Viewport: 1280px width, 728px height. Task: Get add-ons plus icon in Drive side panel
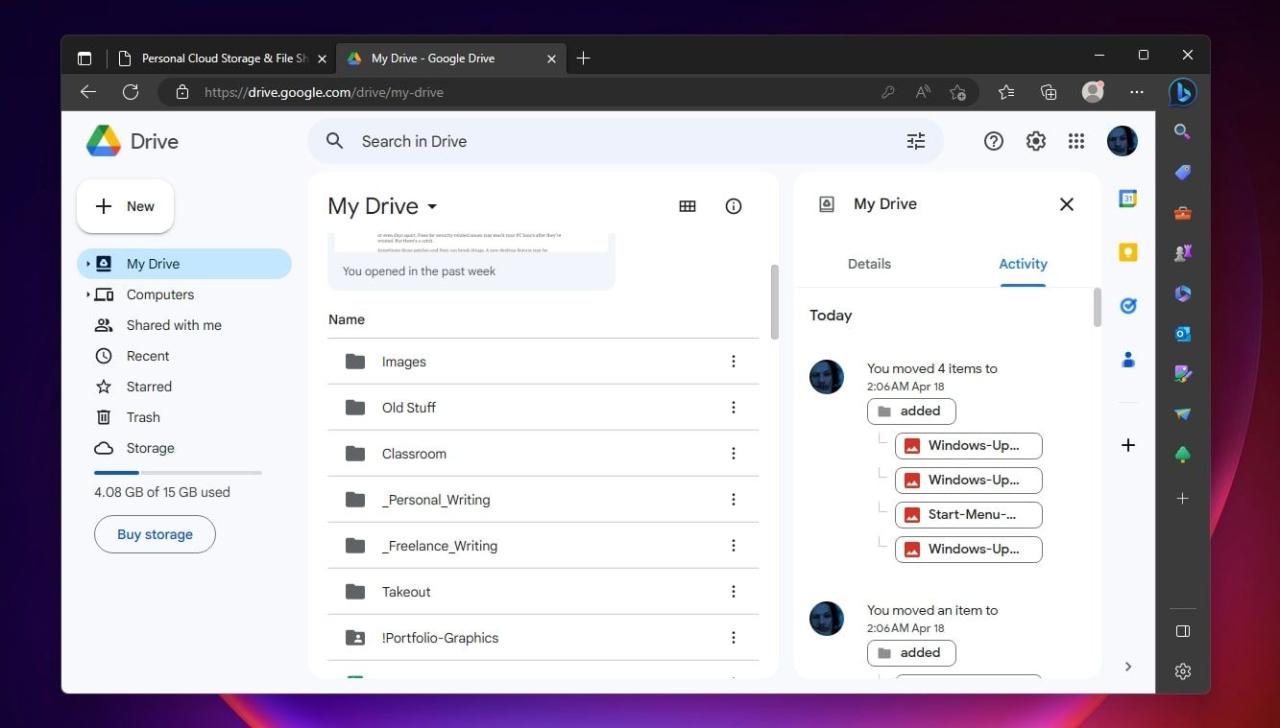pyautogui.click(x=1128, y=445)
